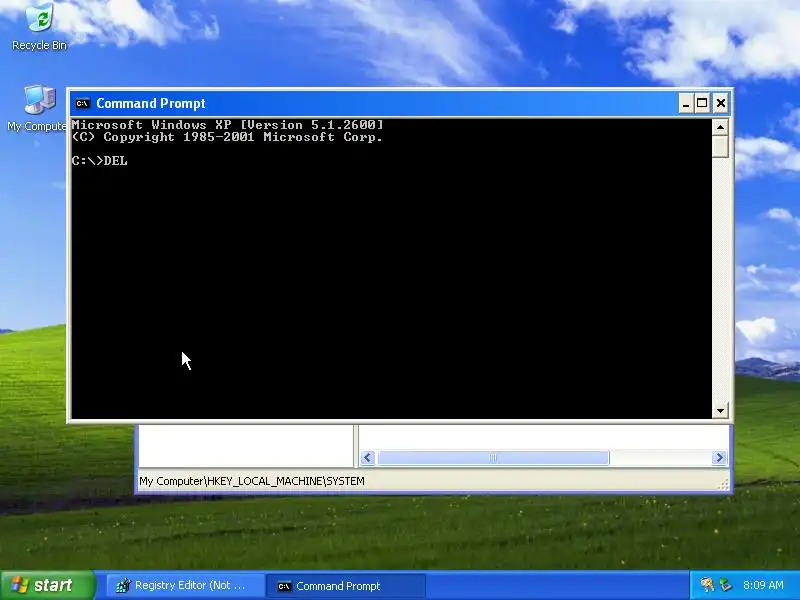Select the My Computer desktop icon
This screenshot has width=800, height=600.
pyautogui.click(x=38, y=108)
